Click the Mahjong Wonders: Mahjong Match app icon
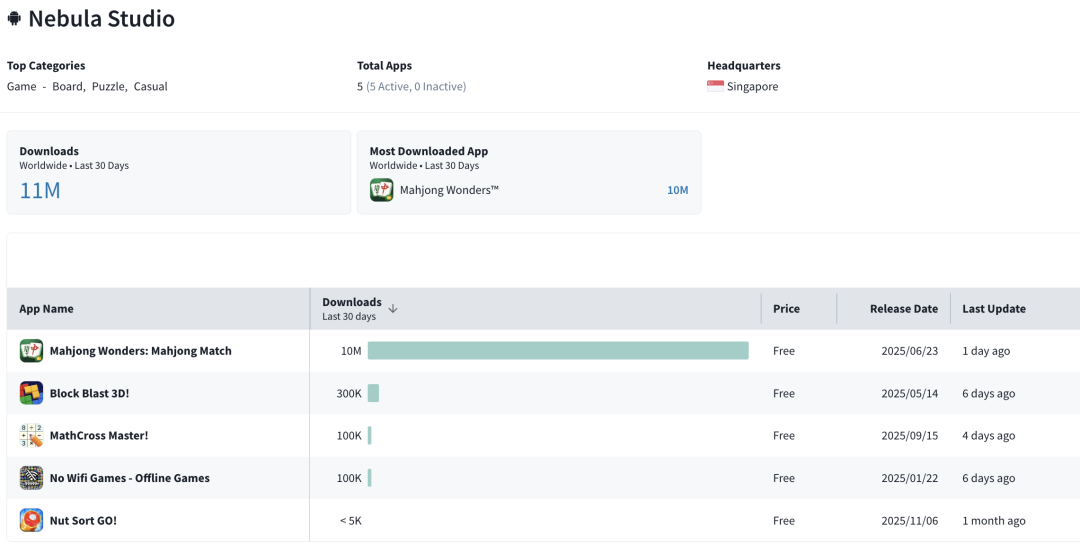This screenshot has height=544, width=1080. click(x=31, y=351)
